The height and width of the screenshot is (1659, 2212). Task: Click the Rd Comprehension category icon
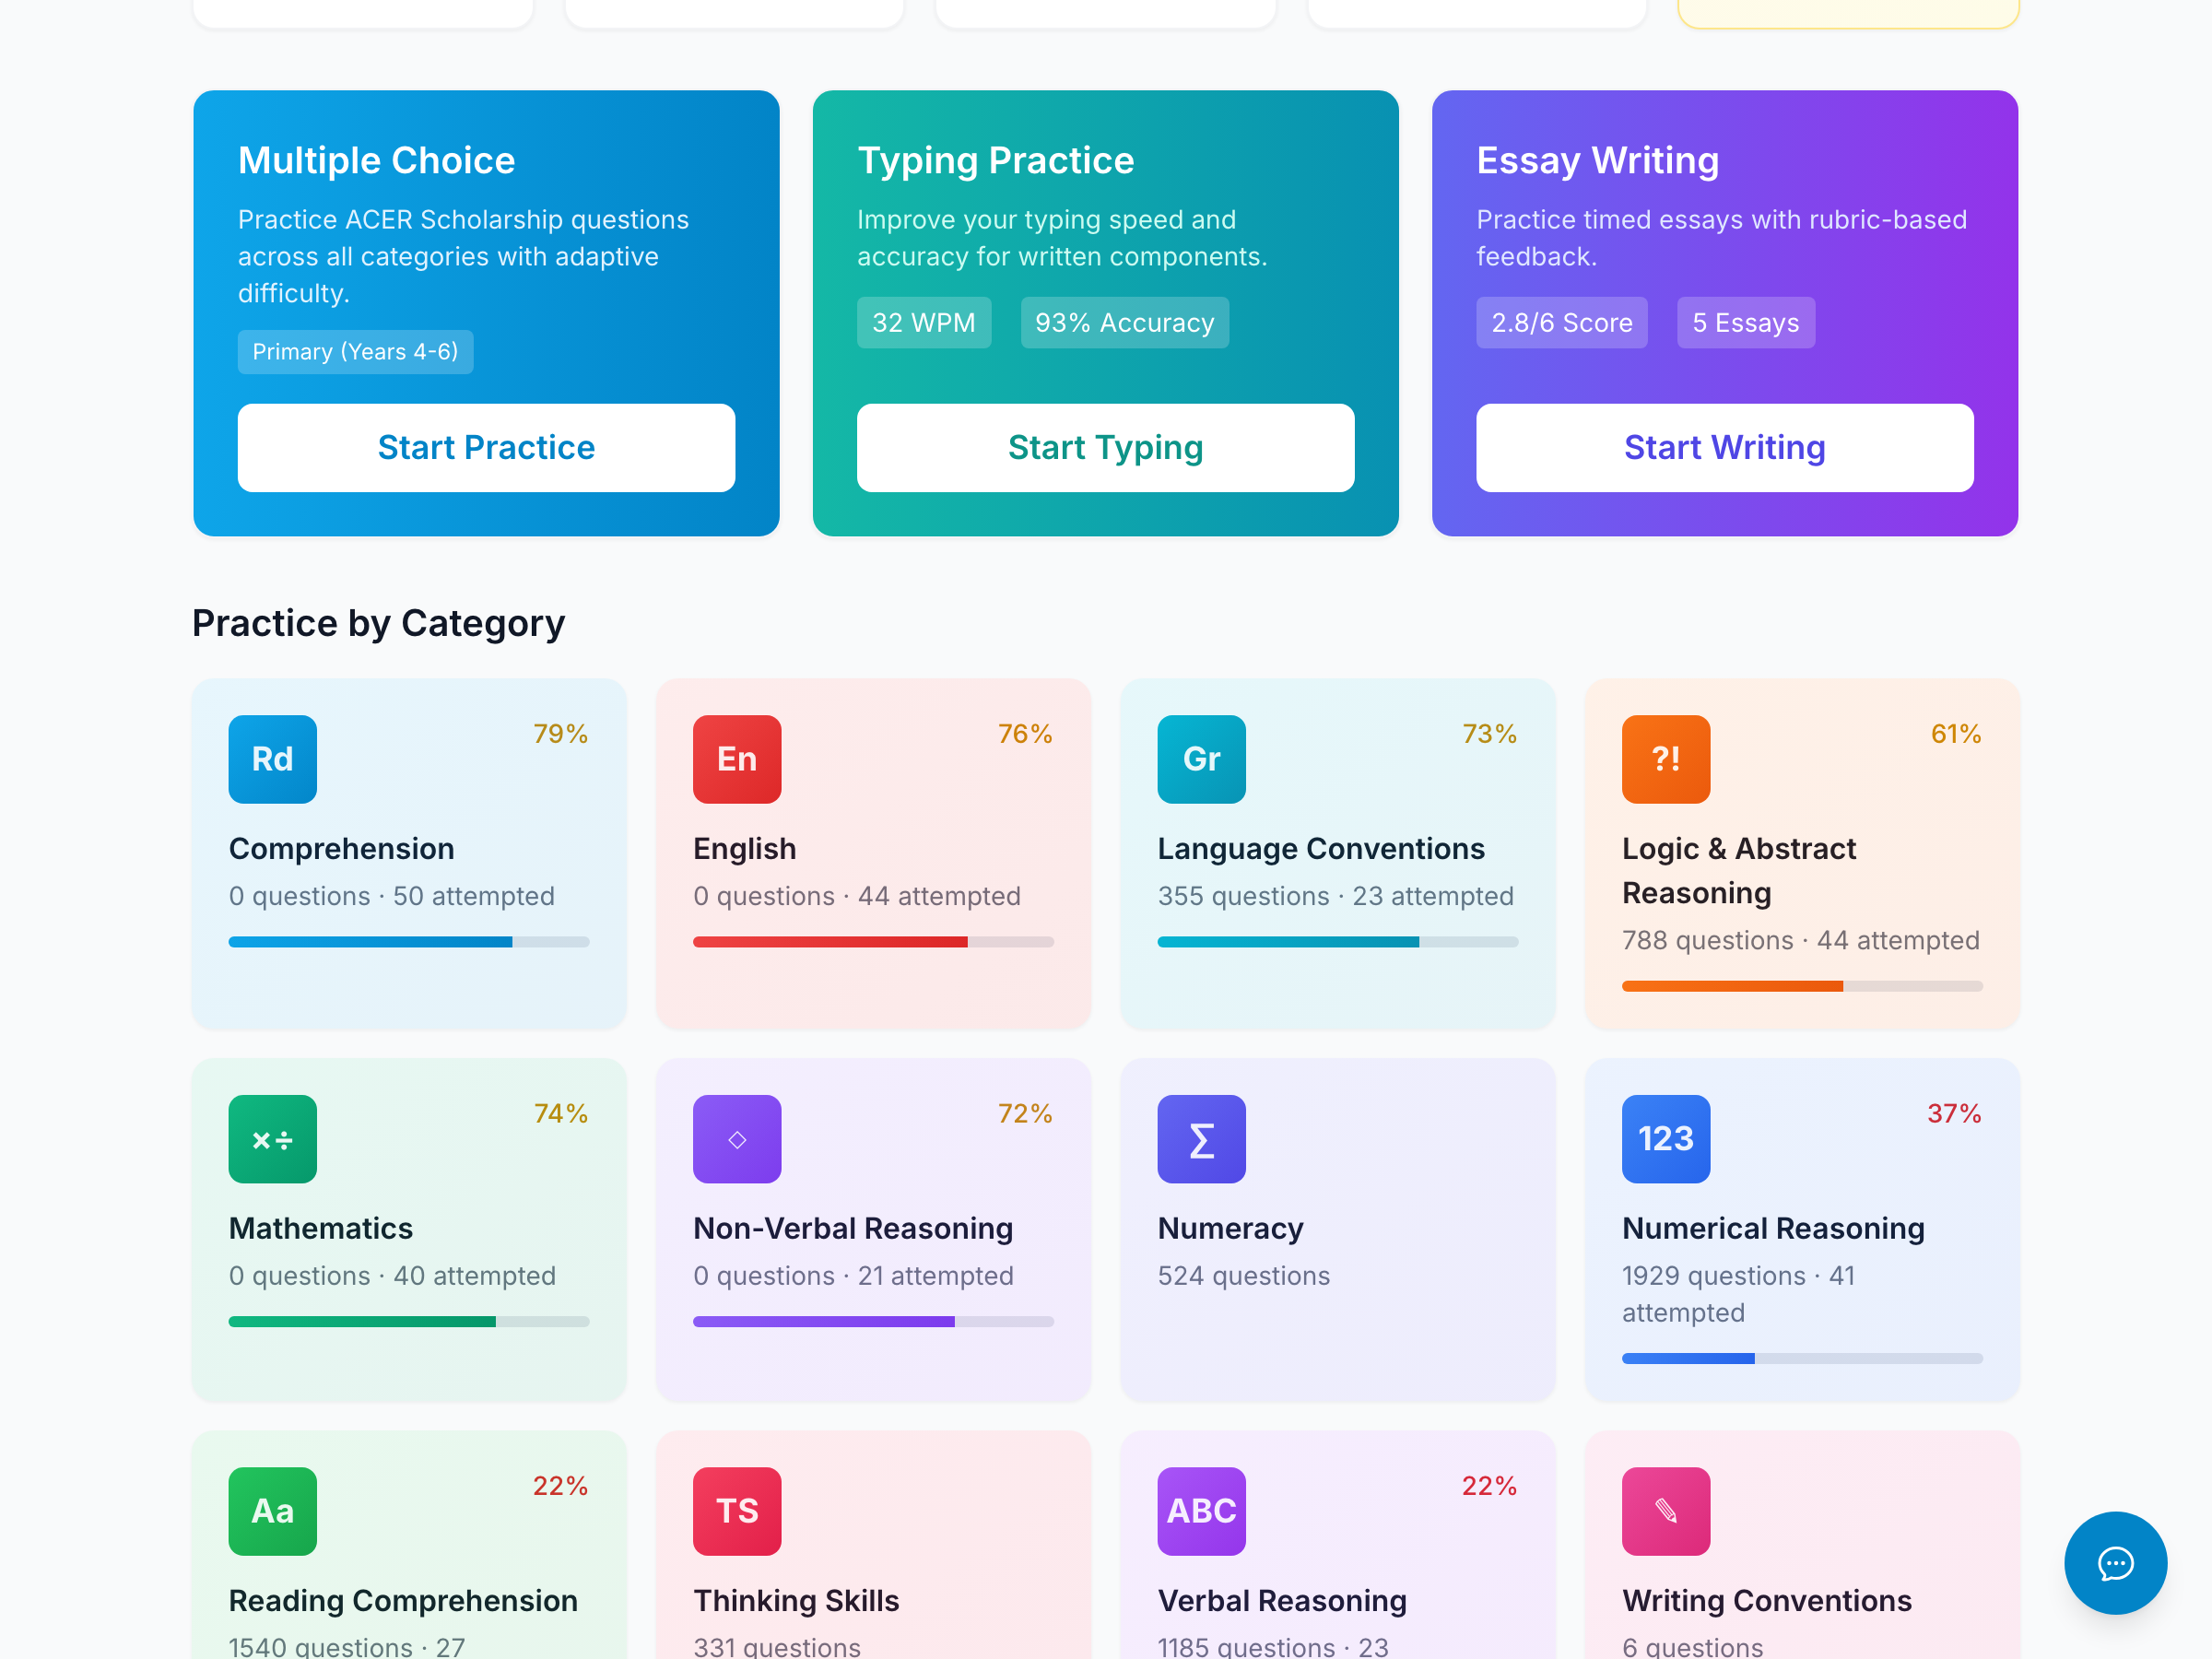point(272,759)
